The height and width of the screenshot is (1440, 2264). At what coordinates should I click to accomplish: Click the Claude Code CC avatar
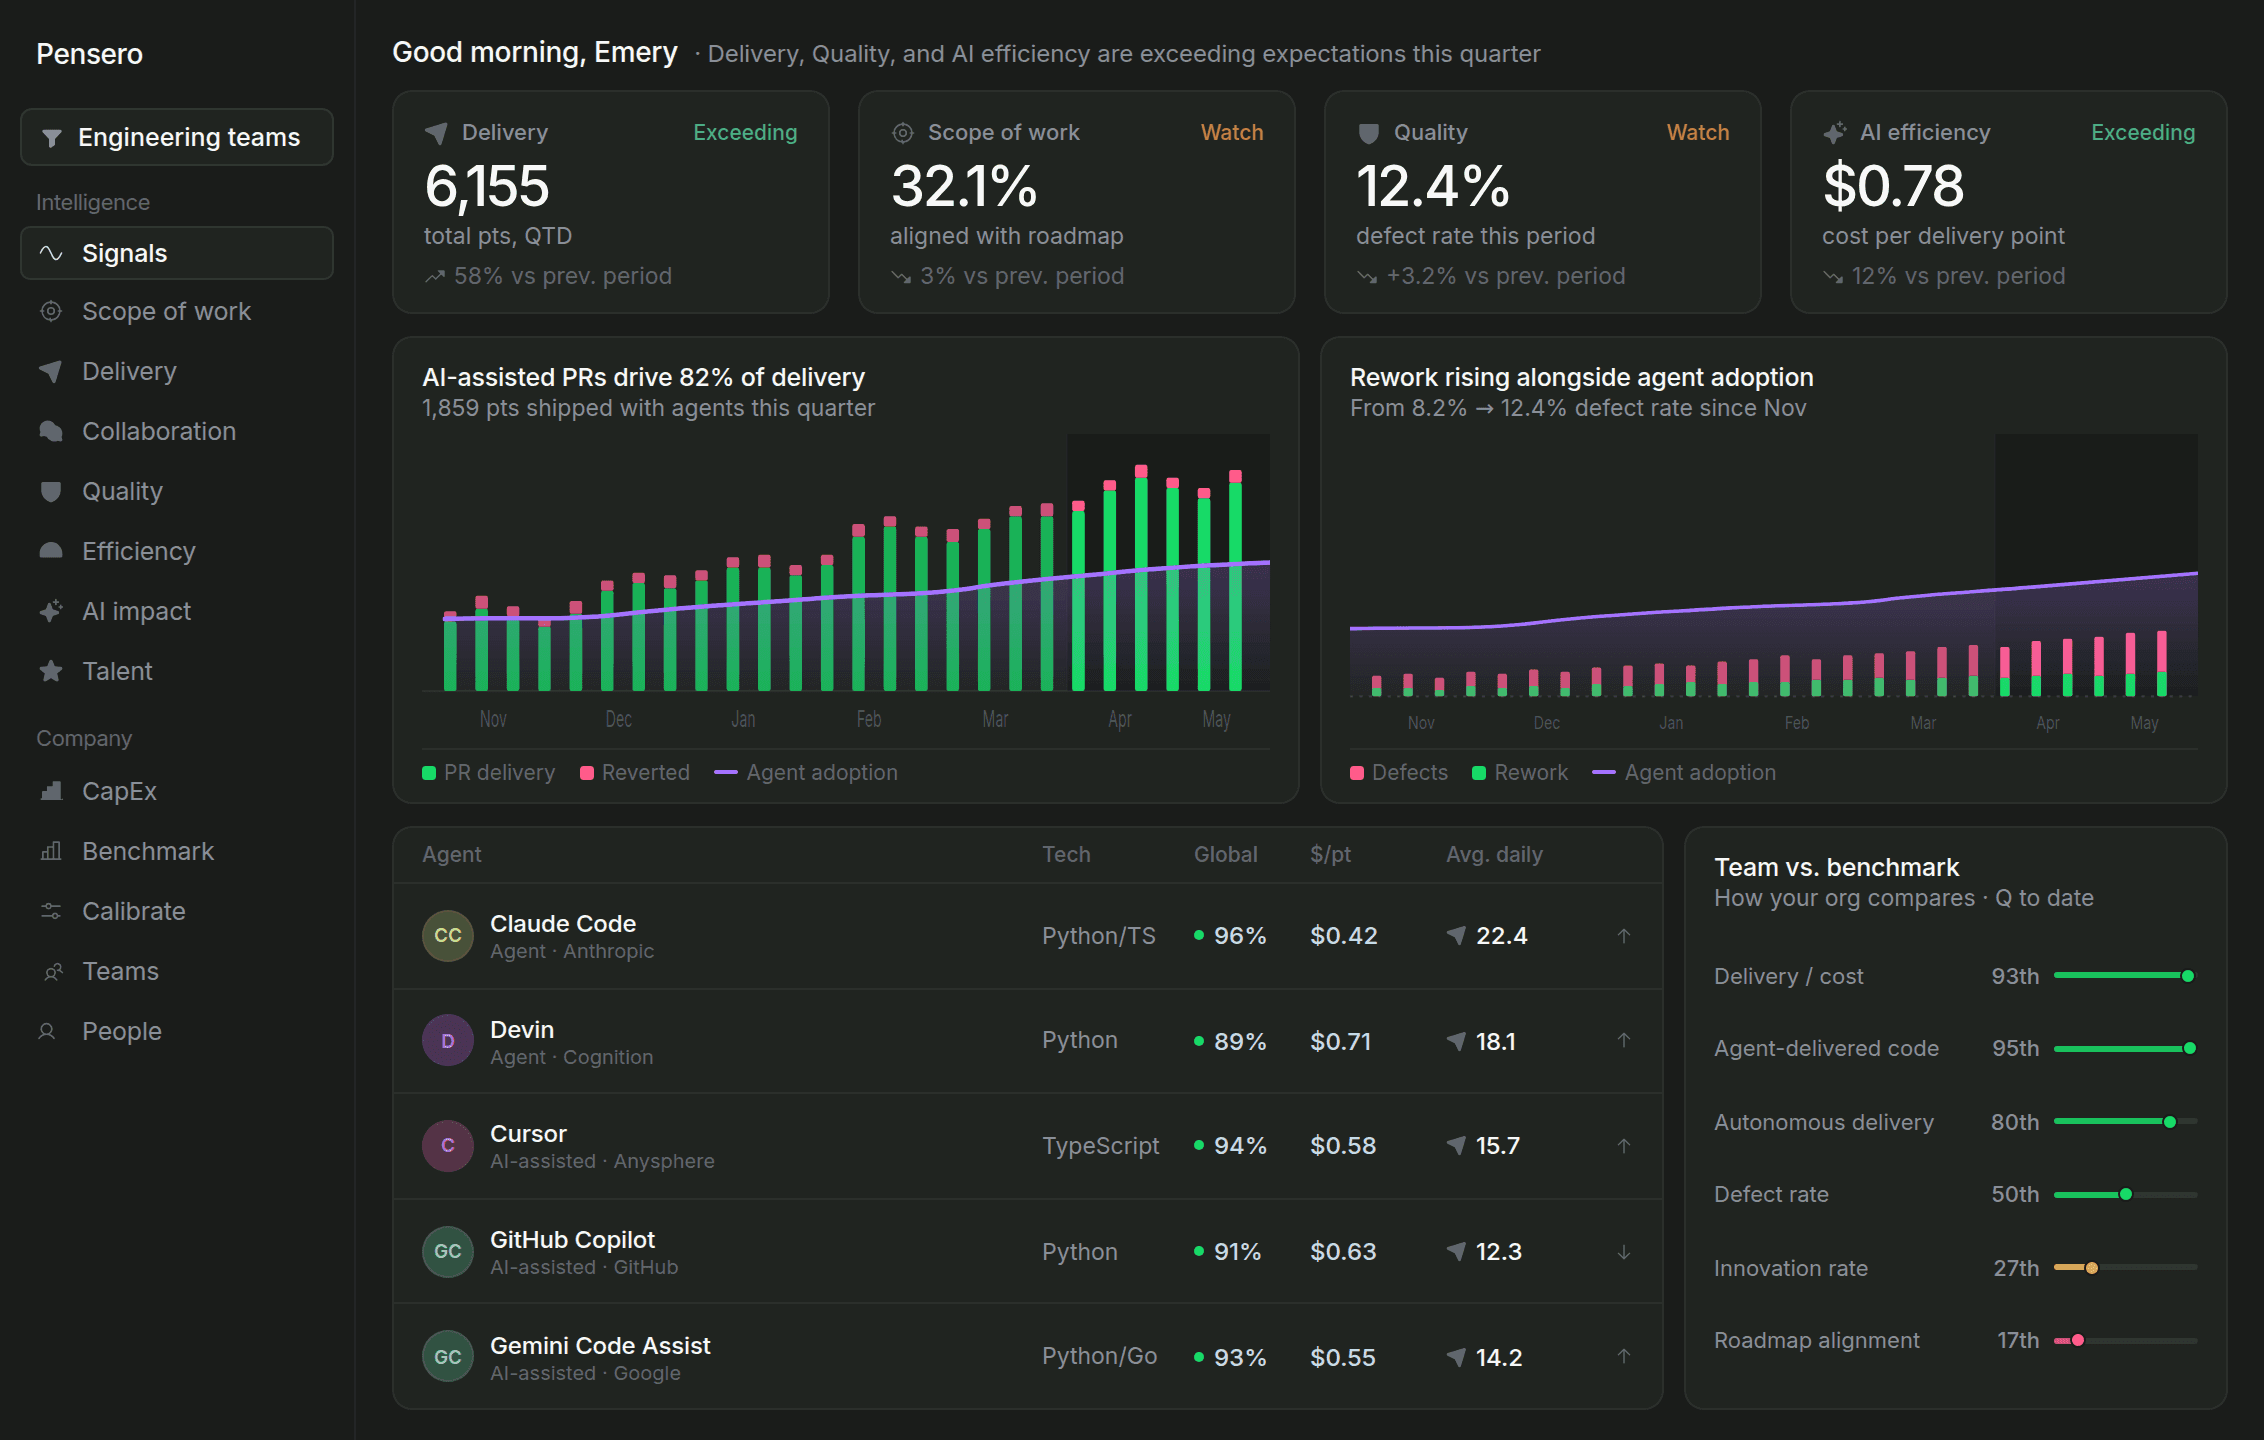447,936
